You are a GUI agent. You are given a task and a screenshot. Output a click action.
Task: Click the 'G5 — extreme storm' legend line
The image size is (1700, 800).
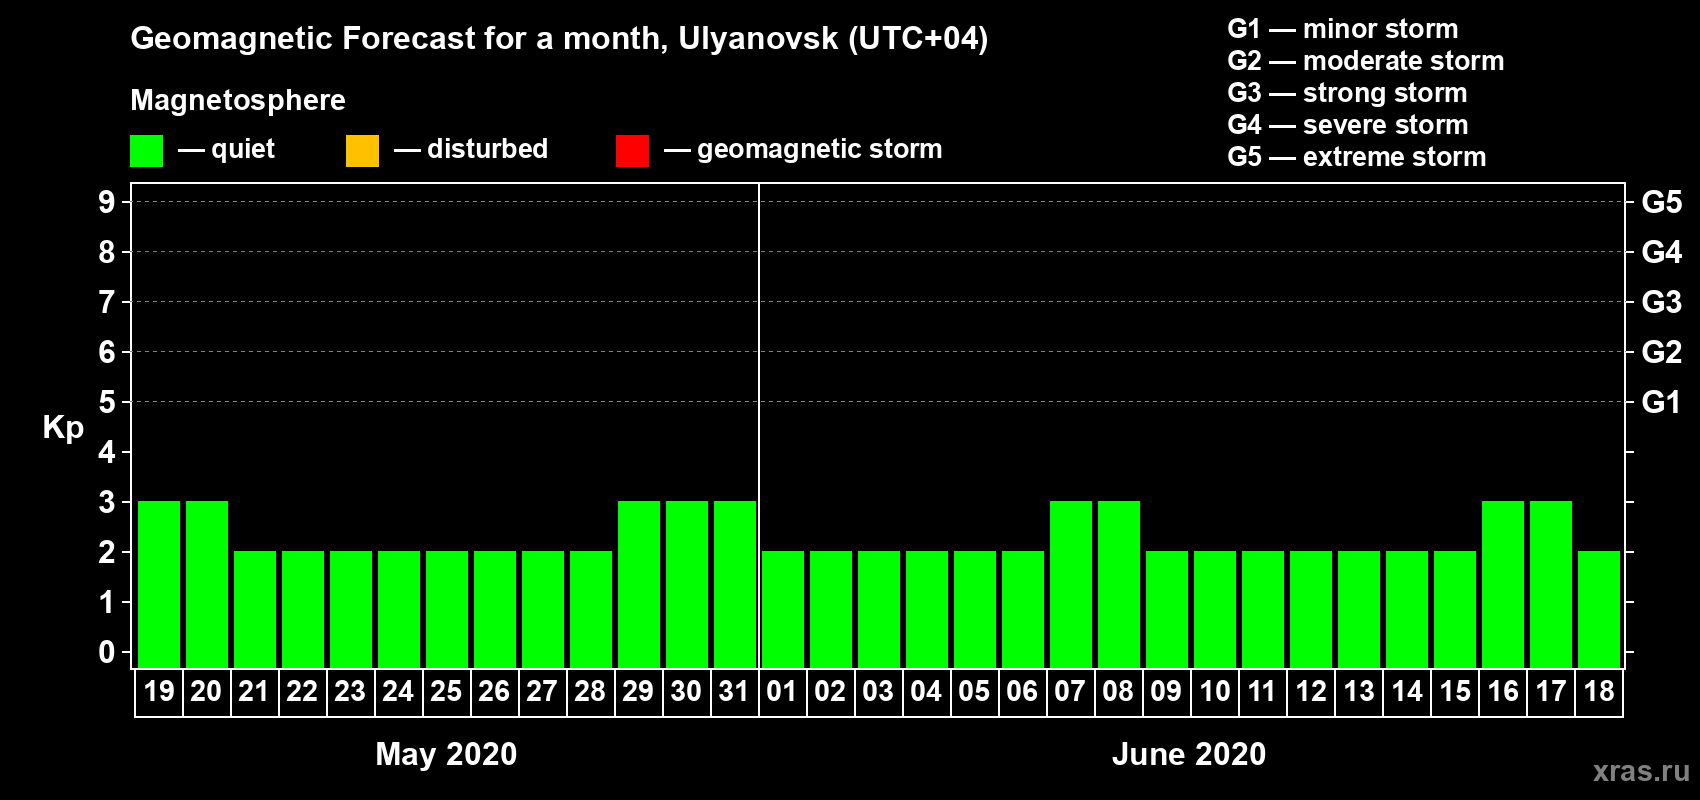1357,157
